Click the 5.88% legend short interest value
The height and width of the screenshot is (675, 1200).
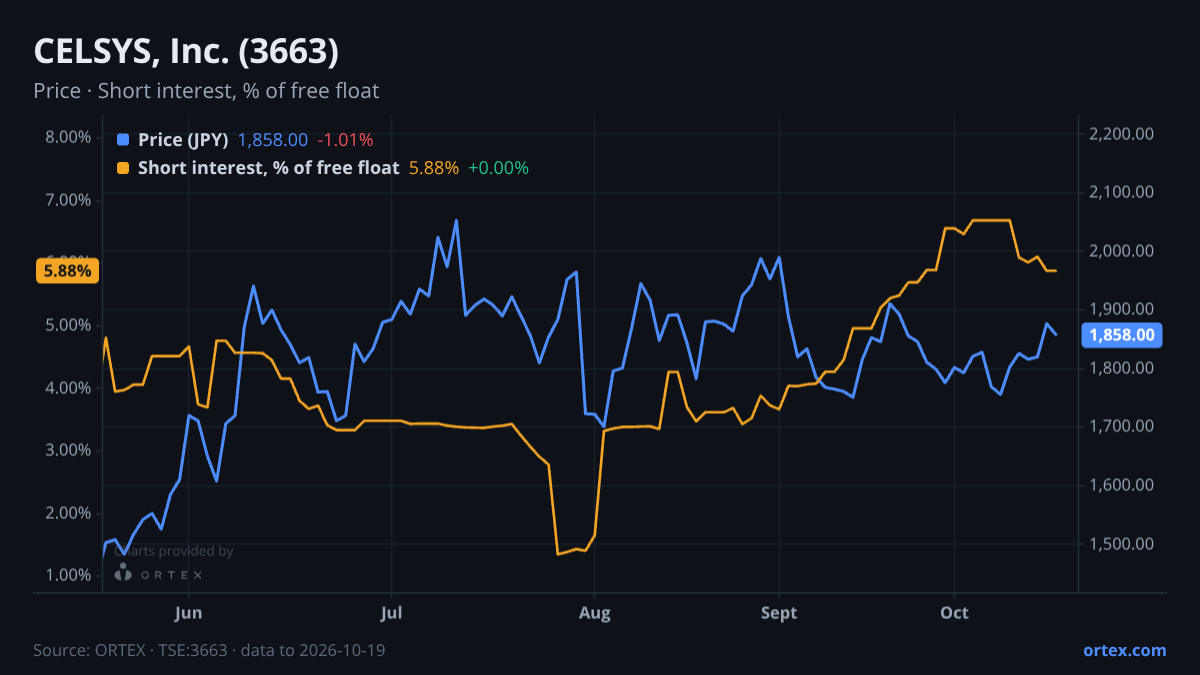coord(434,168)
